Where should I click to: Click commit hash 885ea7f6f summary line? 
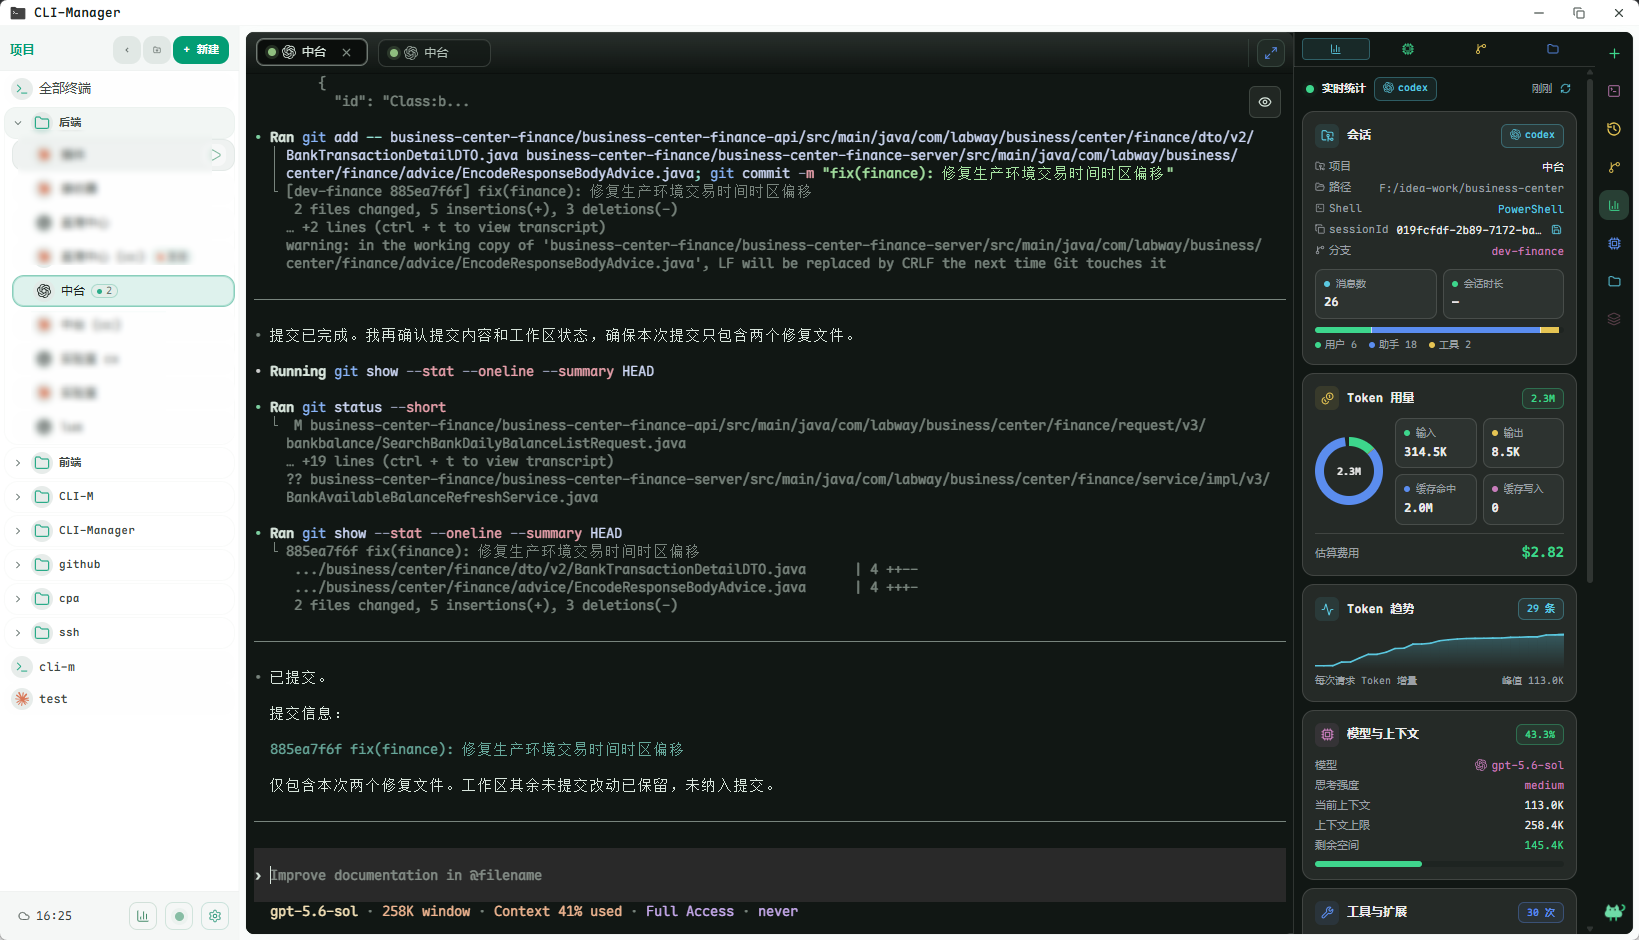(x=476, y=749)
